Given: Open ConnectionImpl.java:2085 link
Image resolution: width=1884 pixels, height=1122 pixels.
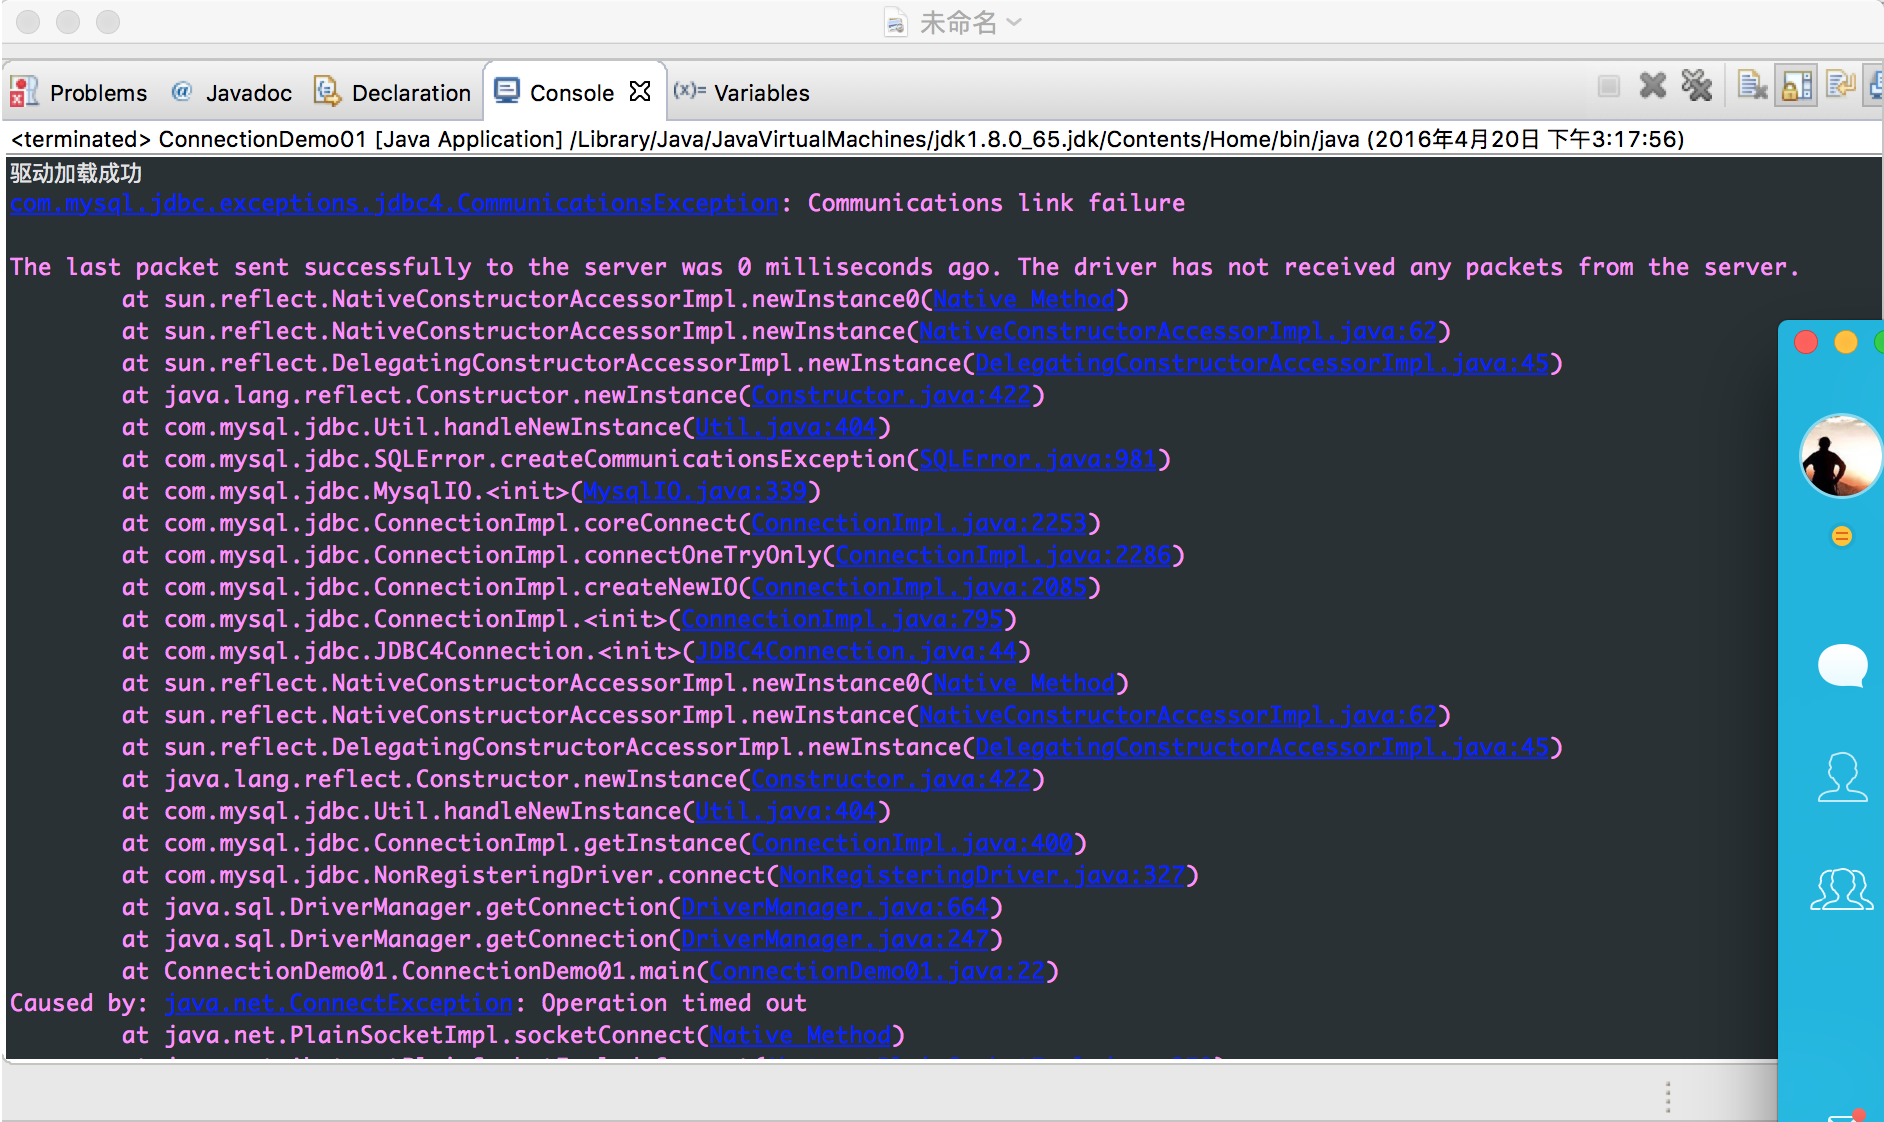Looking at the screenshot, I should [919, 588].
